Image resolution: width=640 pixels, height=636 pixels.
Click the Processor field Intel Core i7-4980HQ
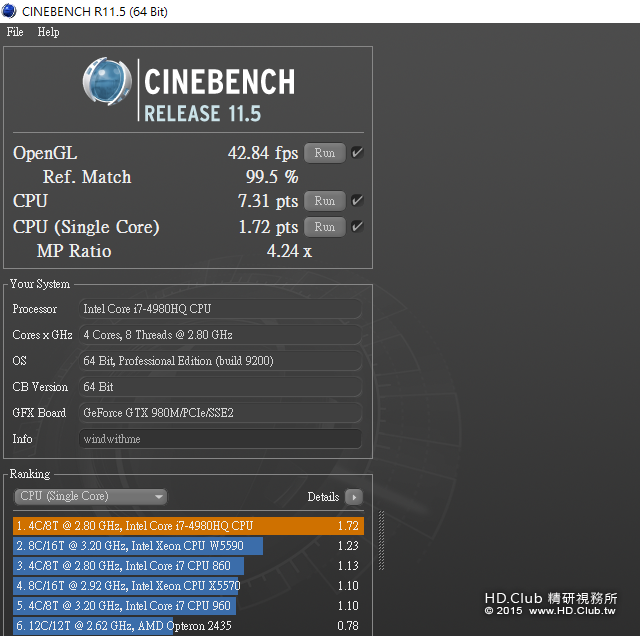click(x=220, y=309)
